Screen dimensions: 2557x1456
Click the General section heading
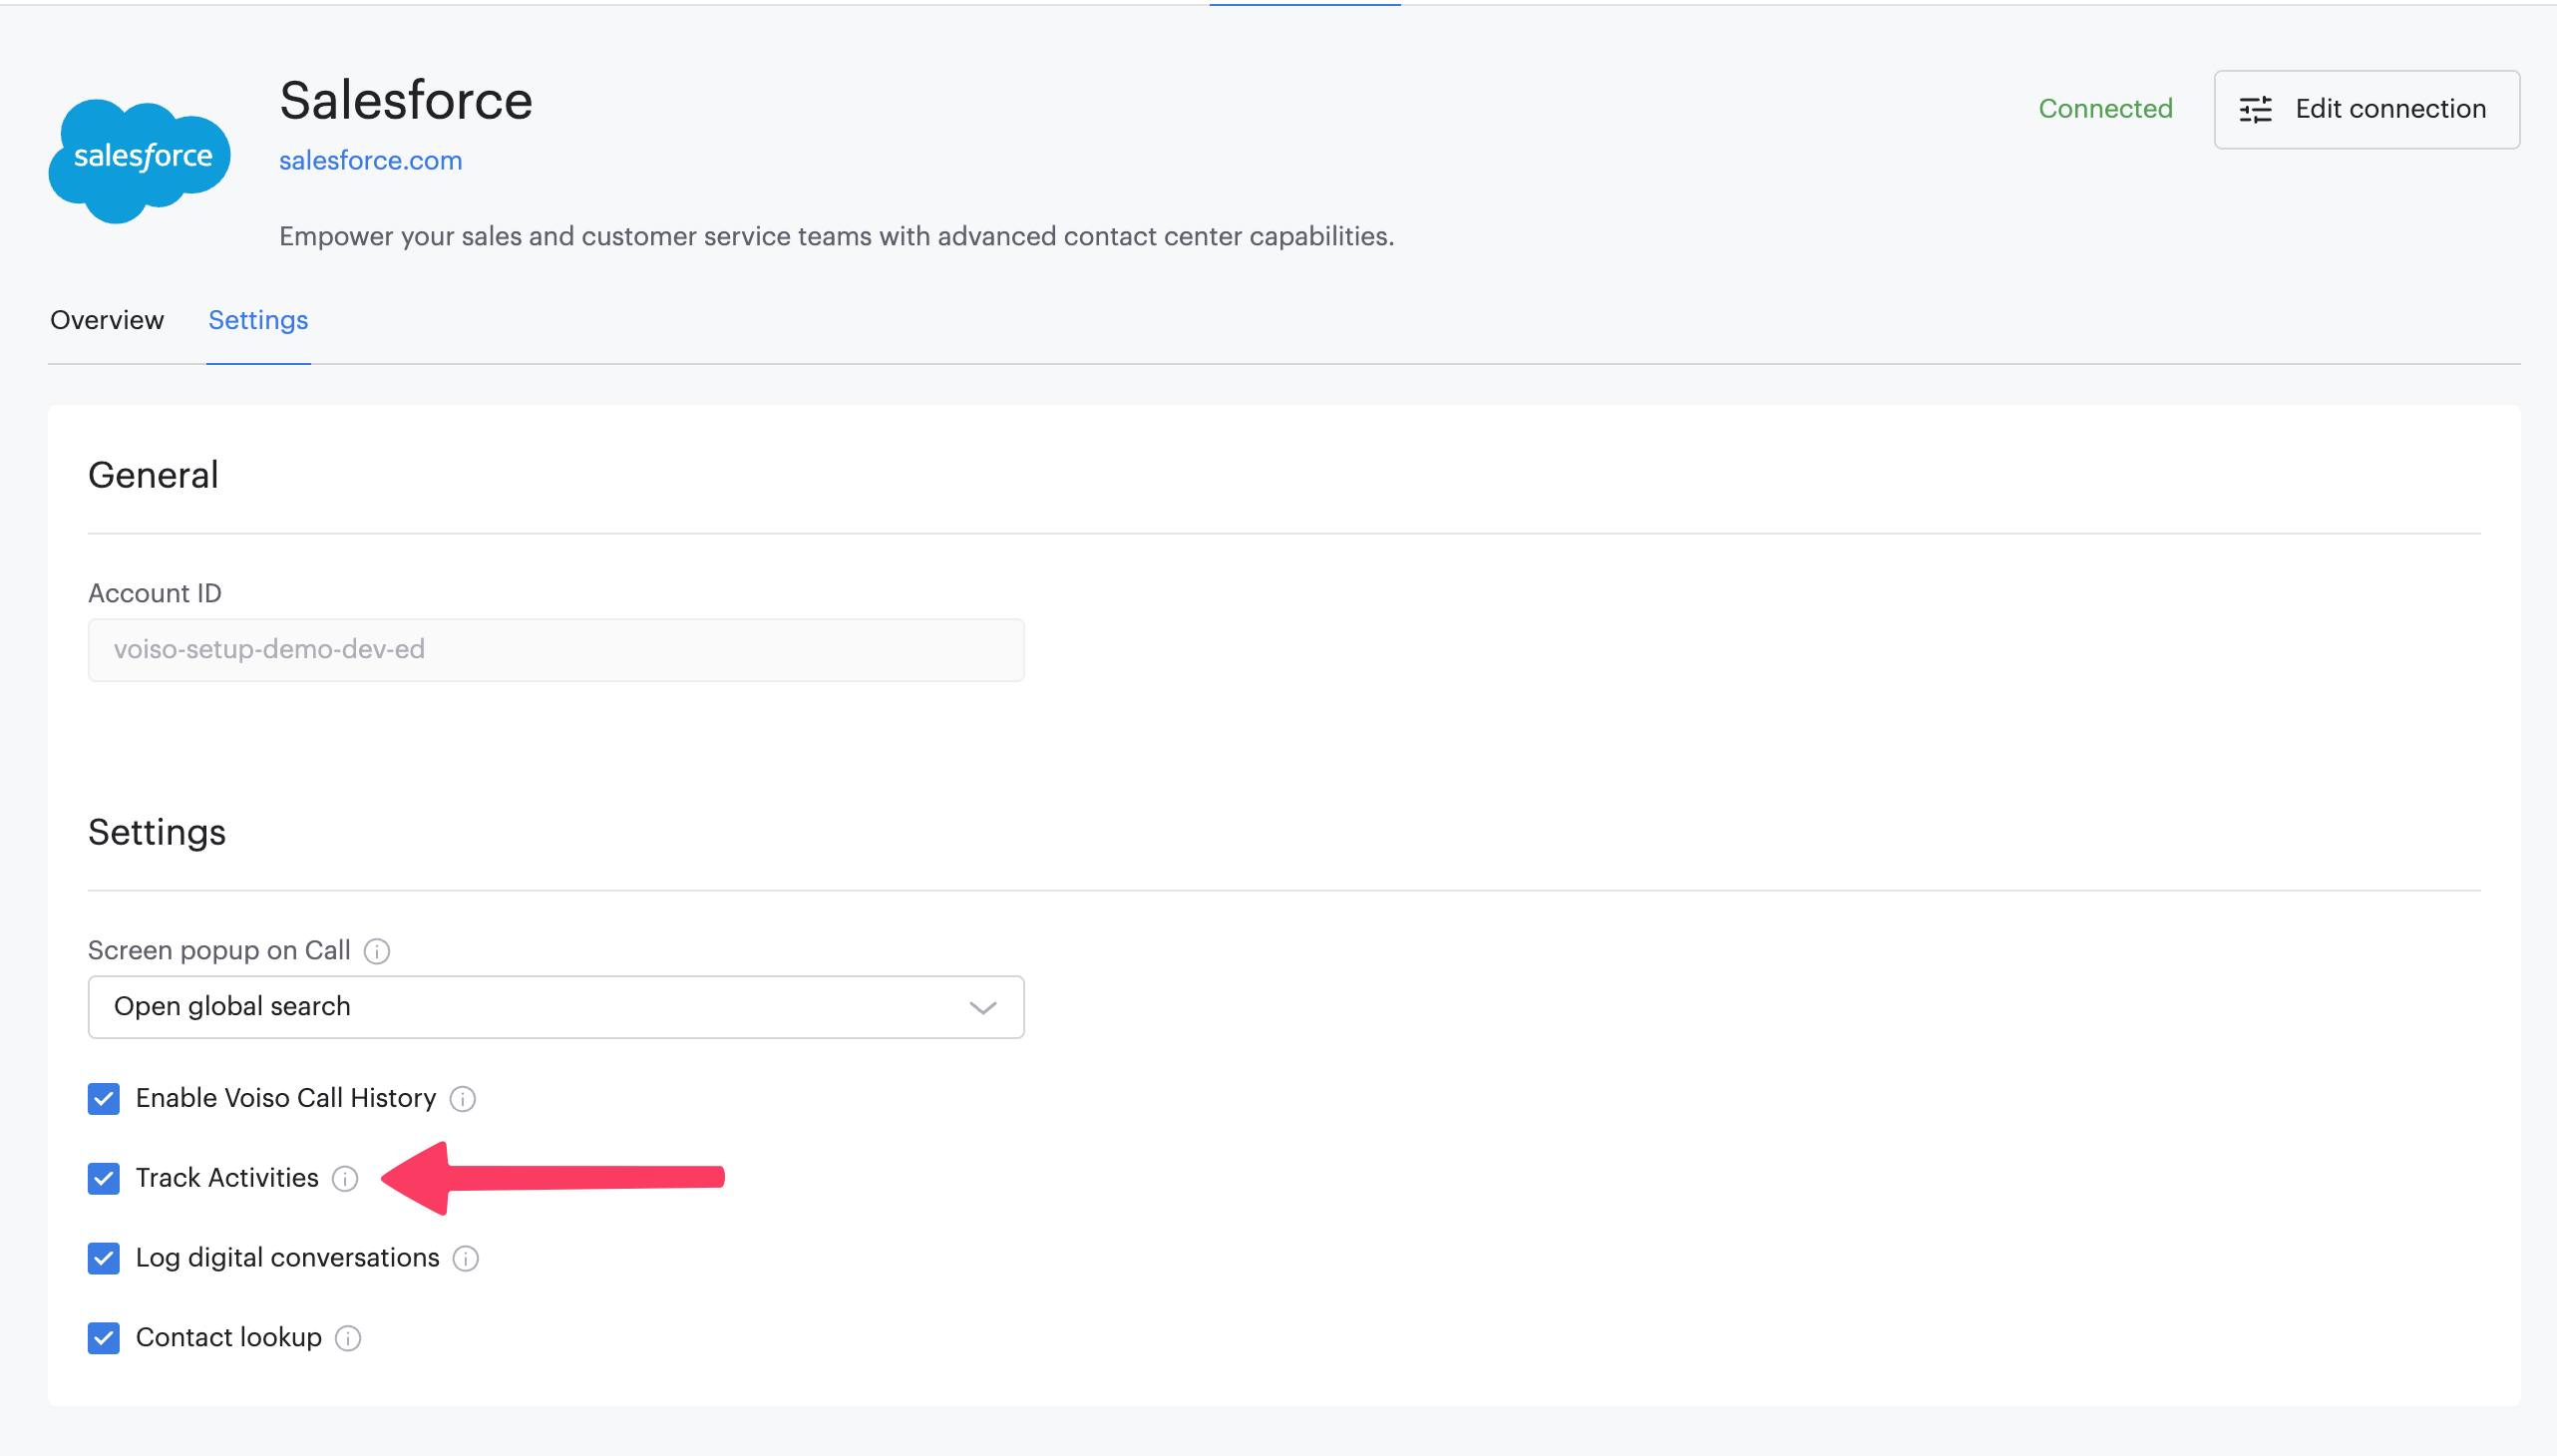point(153,476)
